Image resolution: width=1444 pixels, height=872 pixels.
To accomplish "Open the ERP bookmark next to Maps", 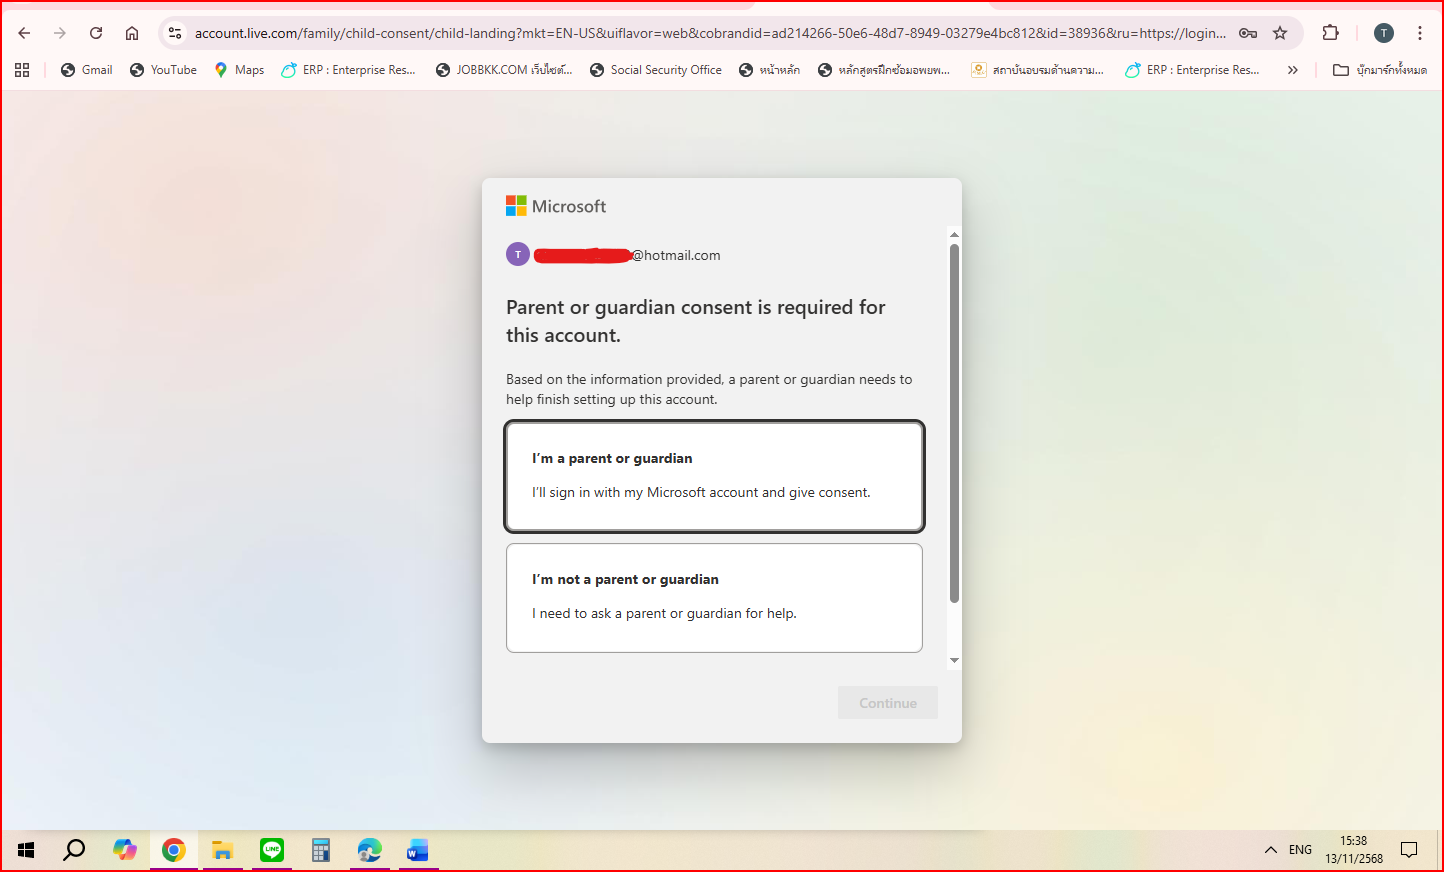I will 349,70.
